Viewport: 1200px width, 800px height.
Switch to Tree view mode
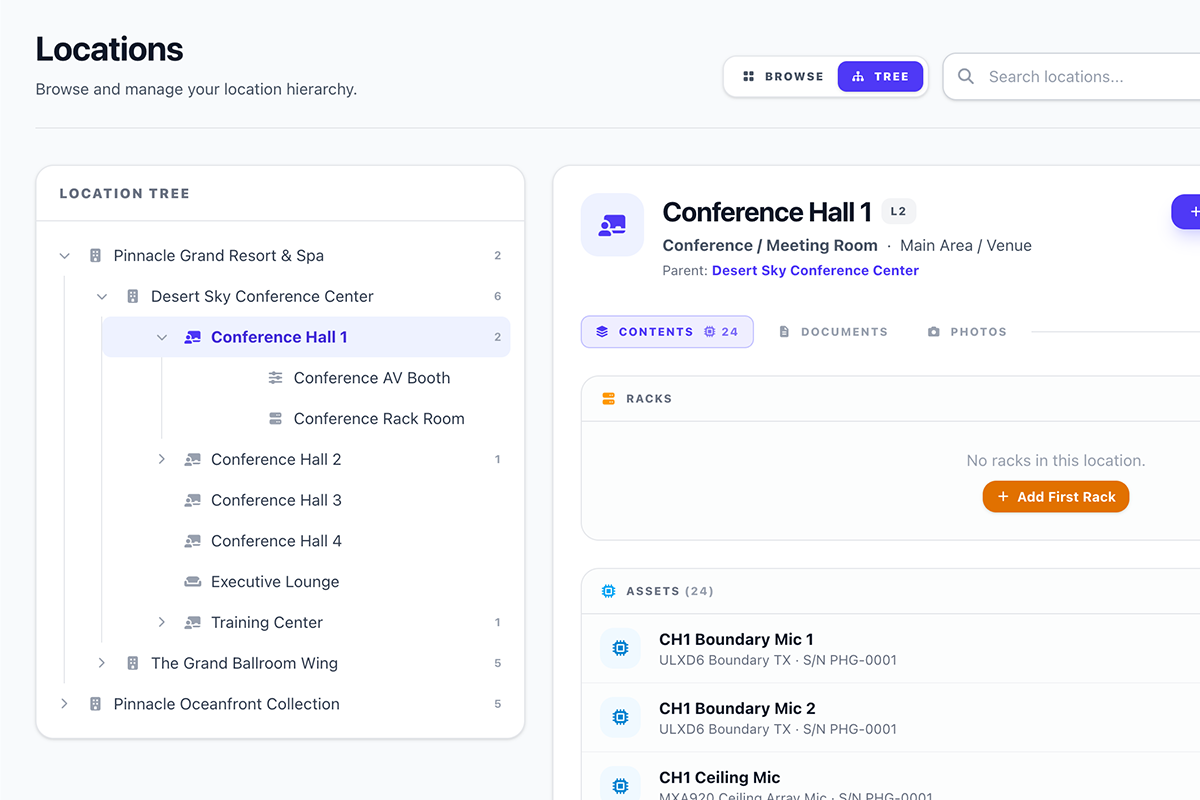tap(880, 77)
